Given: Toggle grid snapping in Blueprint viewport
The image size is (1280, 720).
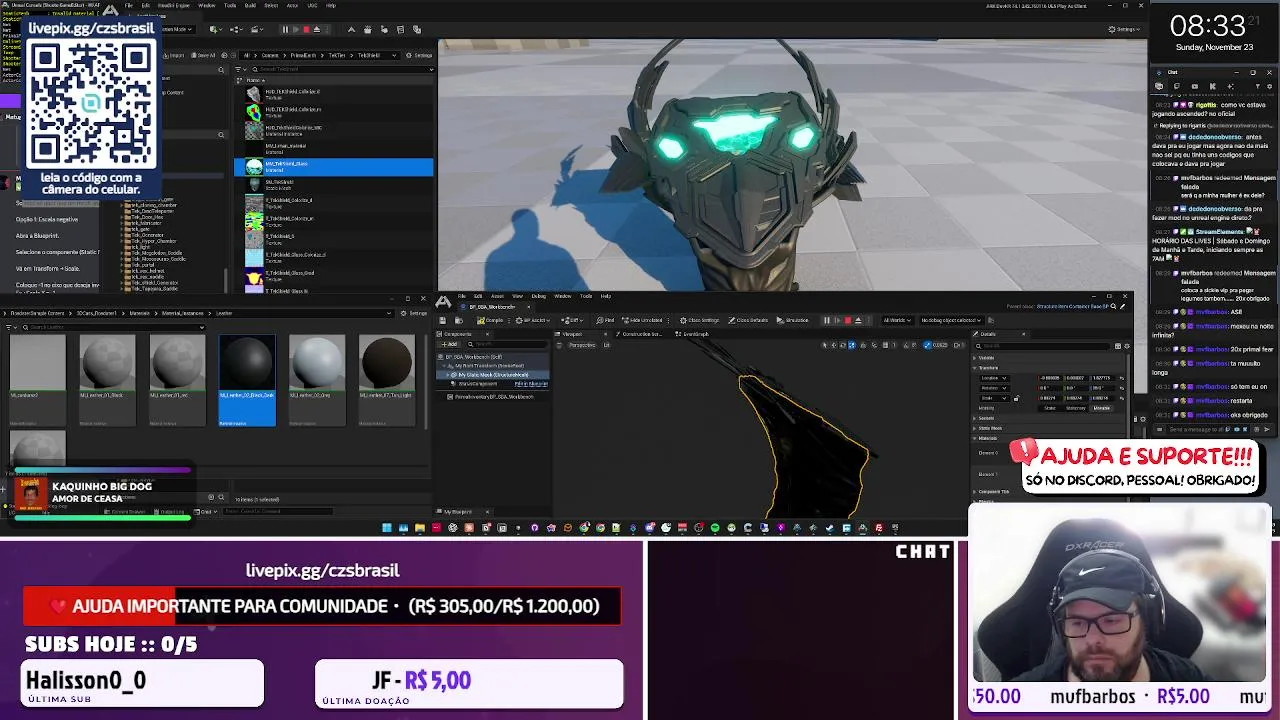Looking at the screenshot, I should click(885, 345).
